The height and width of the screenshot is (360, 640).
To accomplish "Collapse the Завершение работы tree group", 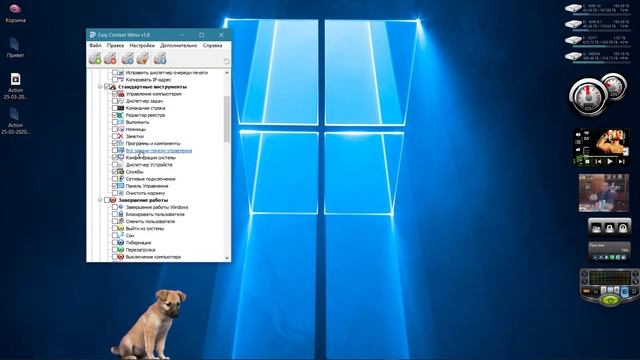I will point(100,200).
